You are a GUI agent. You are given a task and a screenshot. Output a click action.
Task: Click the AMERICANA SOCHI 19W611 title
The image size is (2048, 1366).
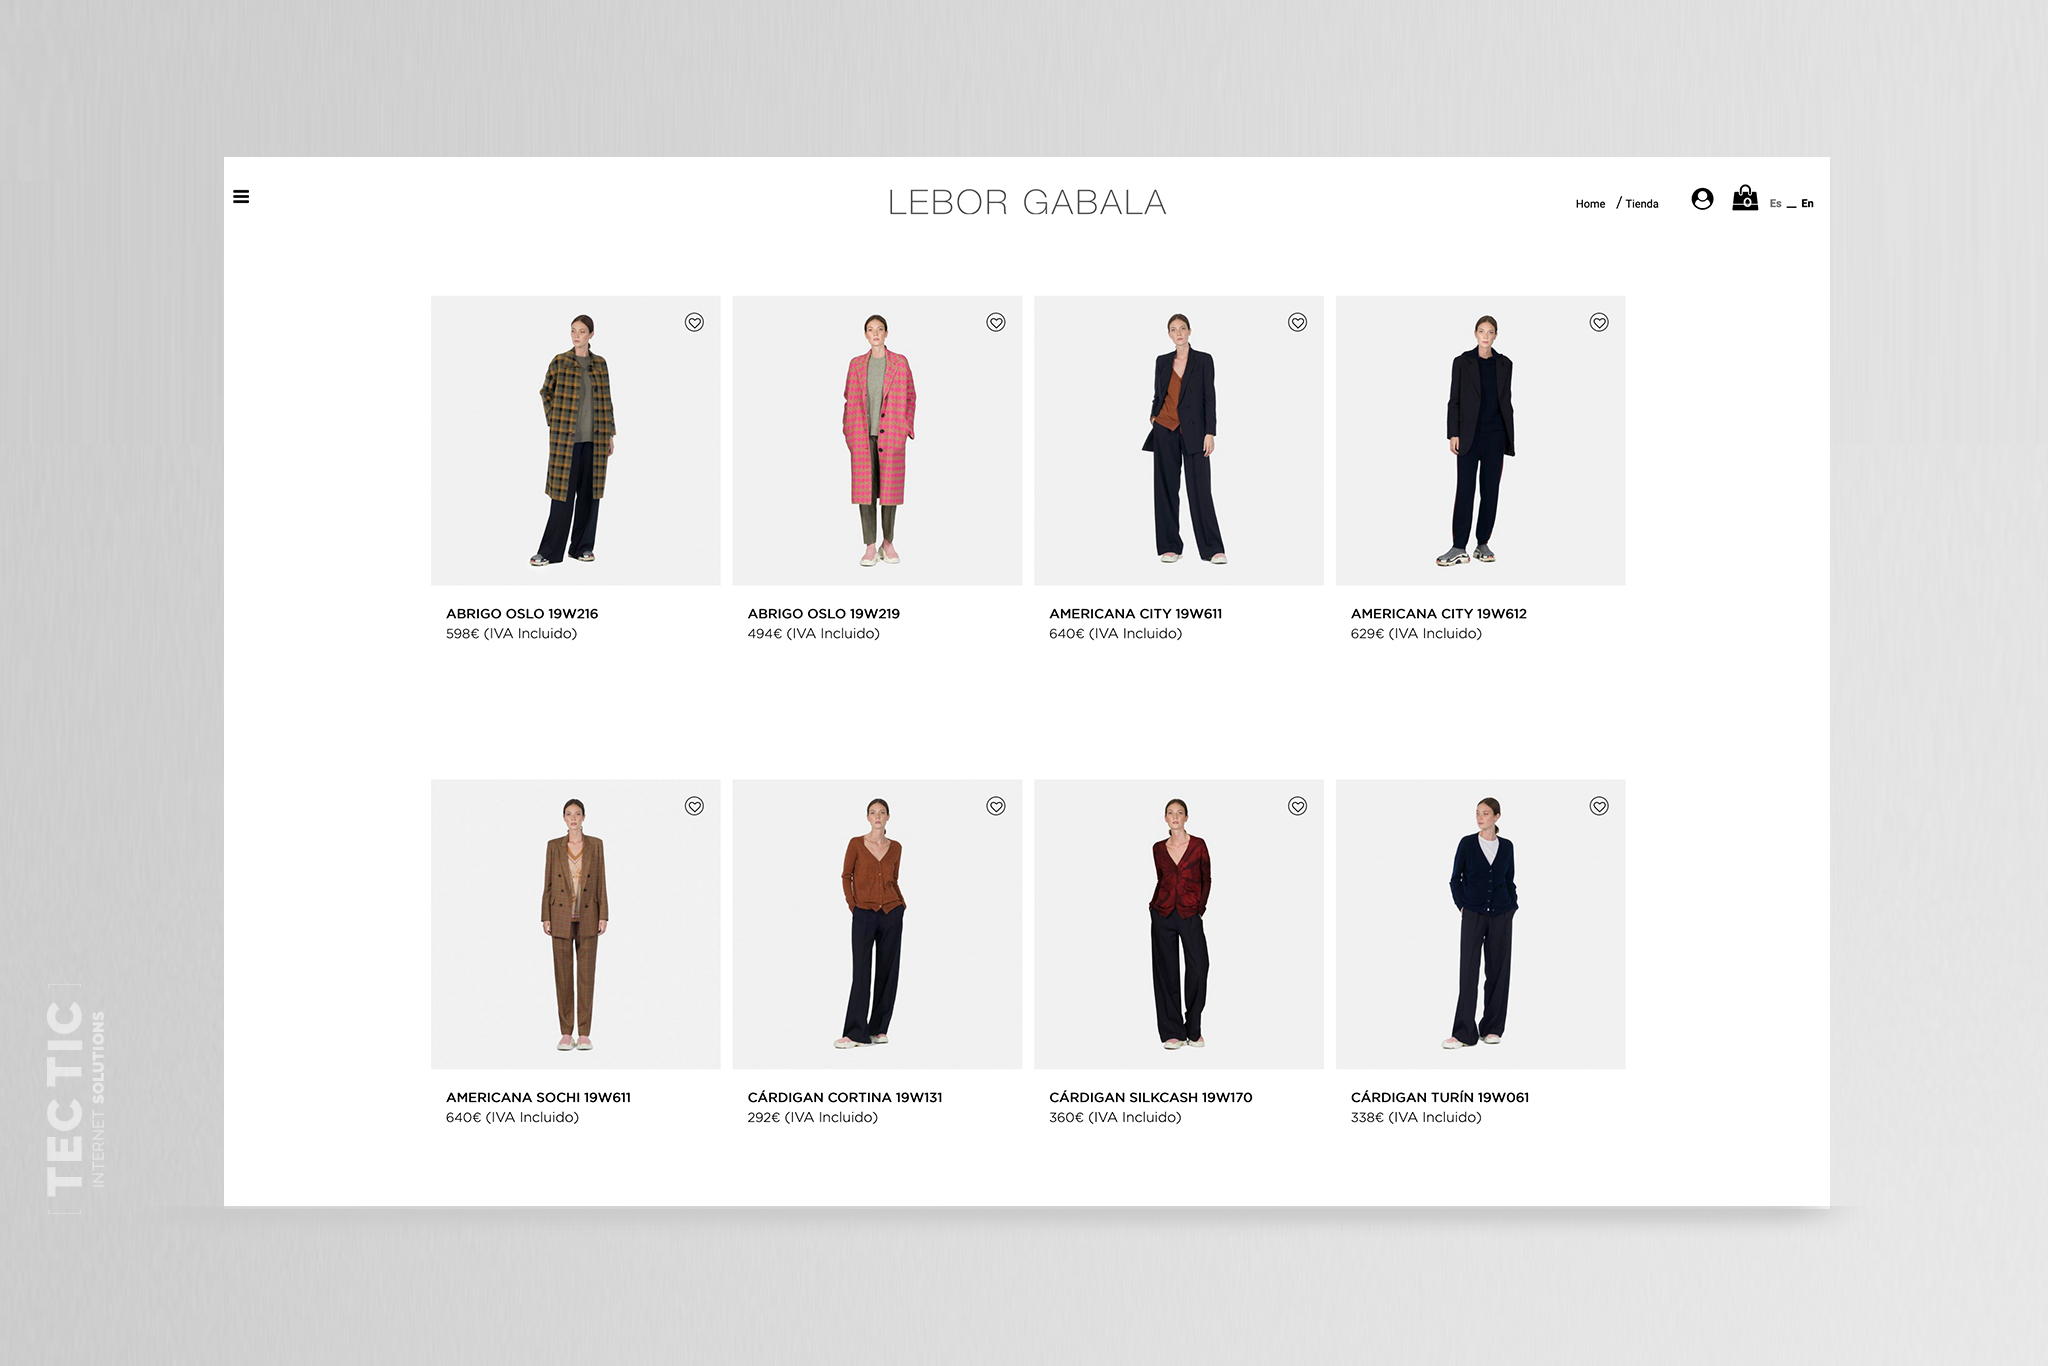pyautogui.click(x=538, y=1098)
